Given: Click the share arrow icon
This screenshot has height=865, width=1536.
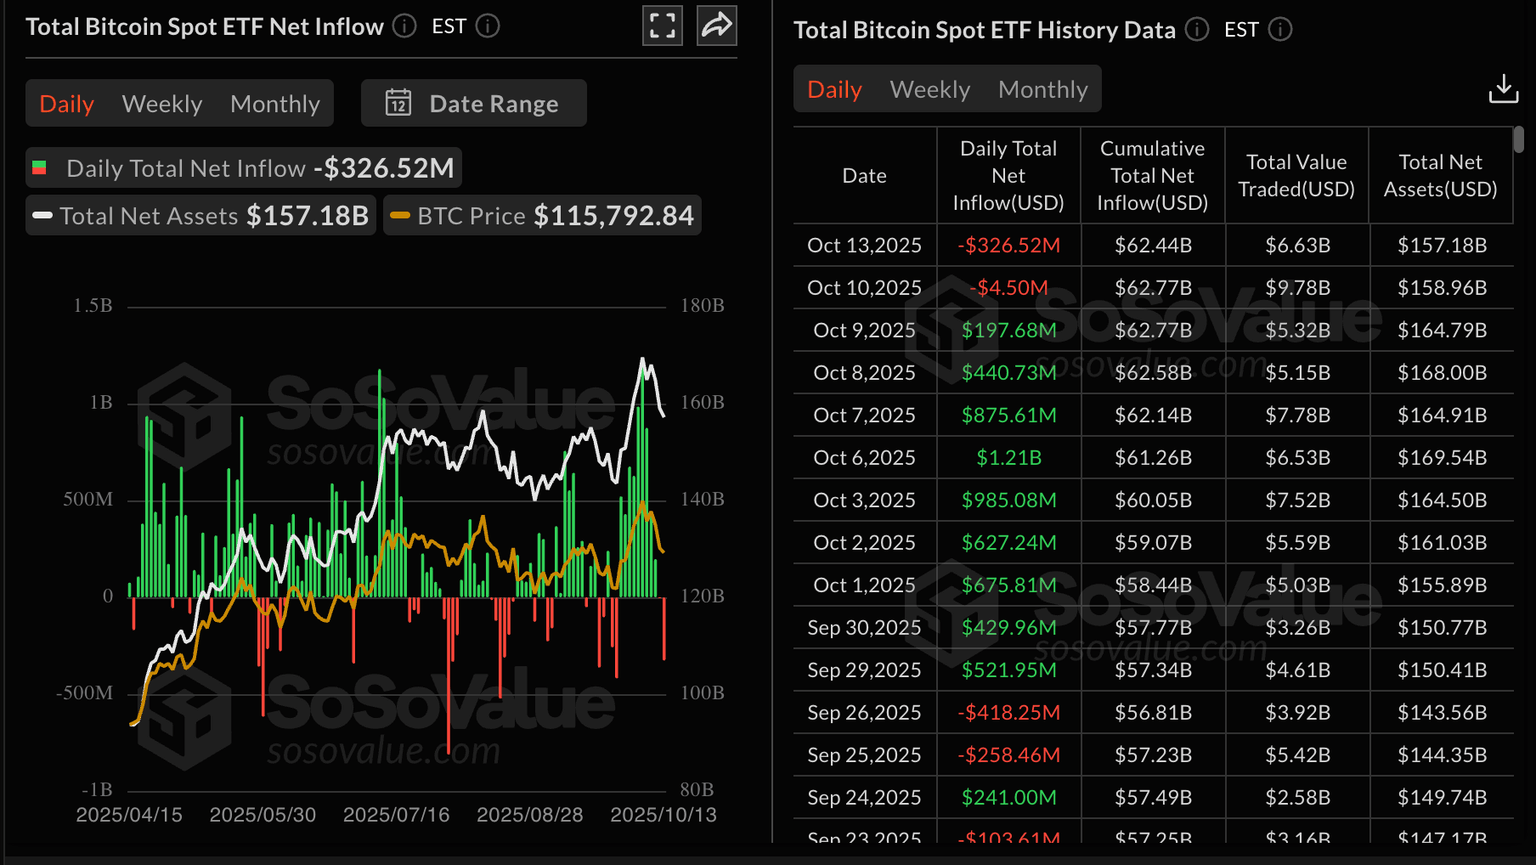Looking at the screenshot, I should (x=717, y=26).
